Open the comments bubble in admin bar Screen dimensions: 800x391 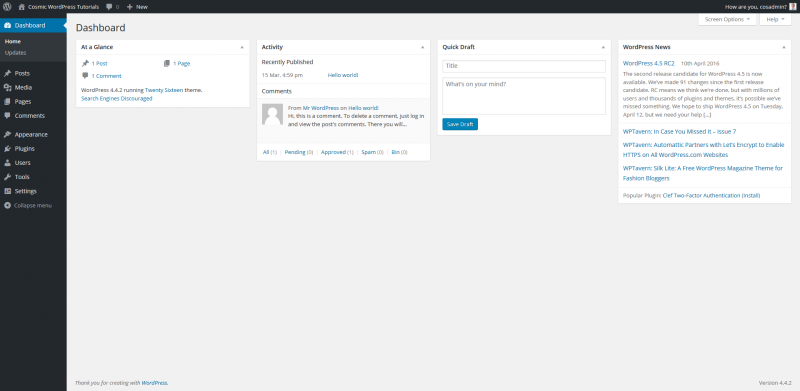pyautogui.click(x=109, y=7)
